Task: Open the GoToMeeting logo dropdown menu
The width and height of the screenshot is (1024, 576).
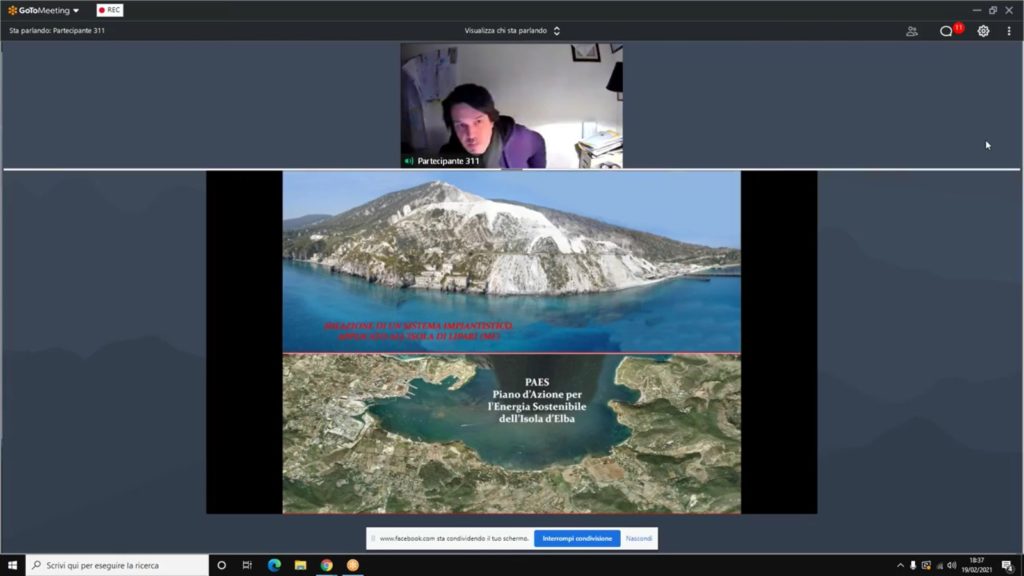Action: point(43,10)
